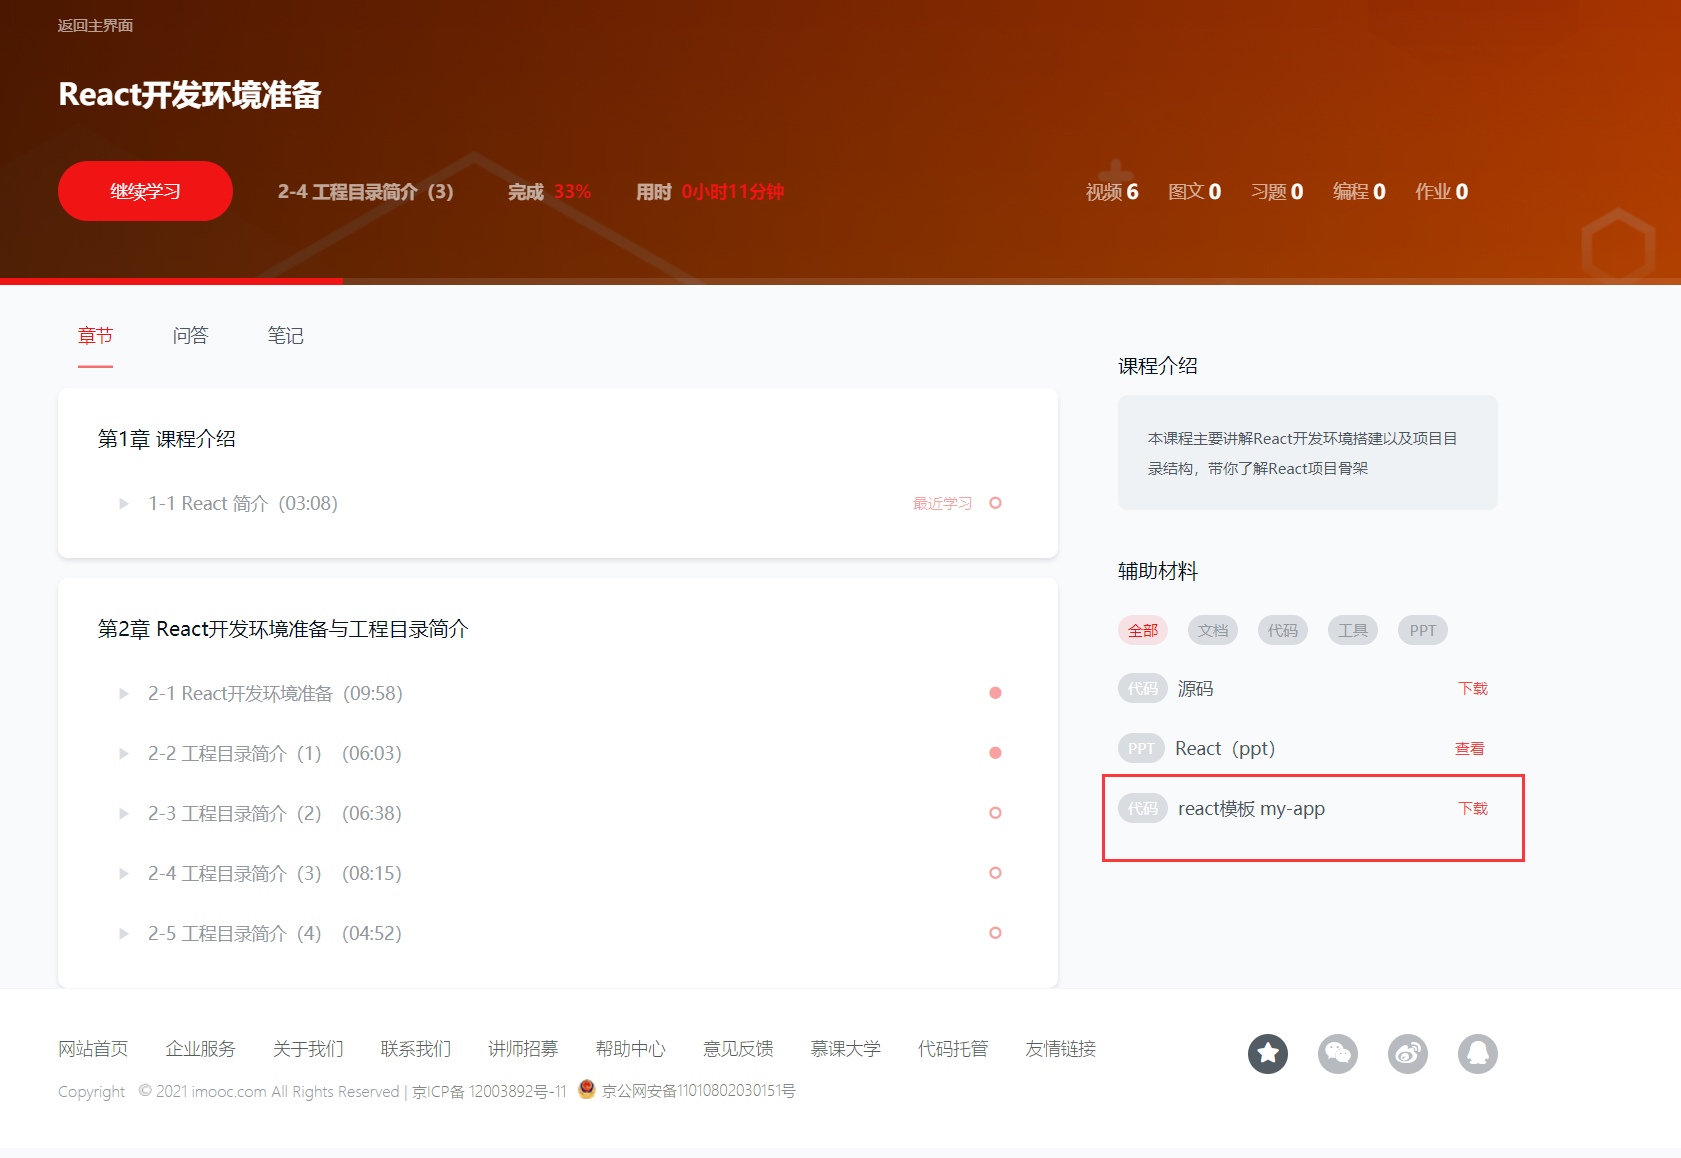
Task: Open lesson 1-1 React 简介 (03:08)
Action: [x=243, y=503]
